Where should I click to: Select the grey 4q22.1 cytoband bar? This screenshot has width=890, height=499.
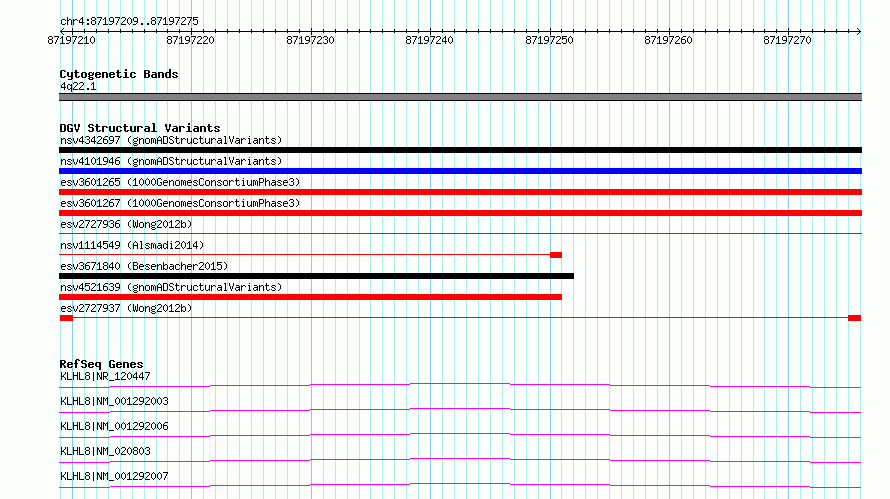460,97
